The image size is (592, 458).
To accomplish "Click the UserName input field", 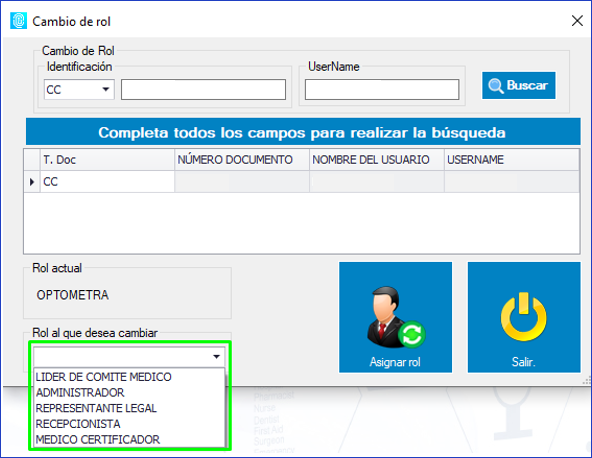I will pyautogui.click(x=382, y=89).
